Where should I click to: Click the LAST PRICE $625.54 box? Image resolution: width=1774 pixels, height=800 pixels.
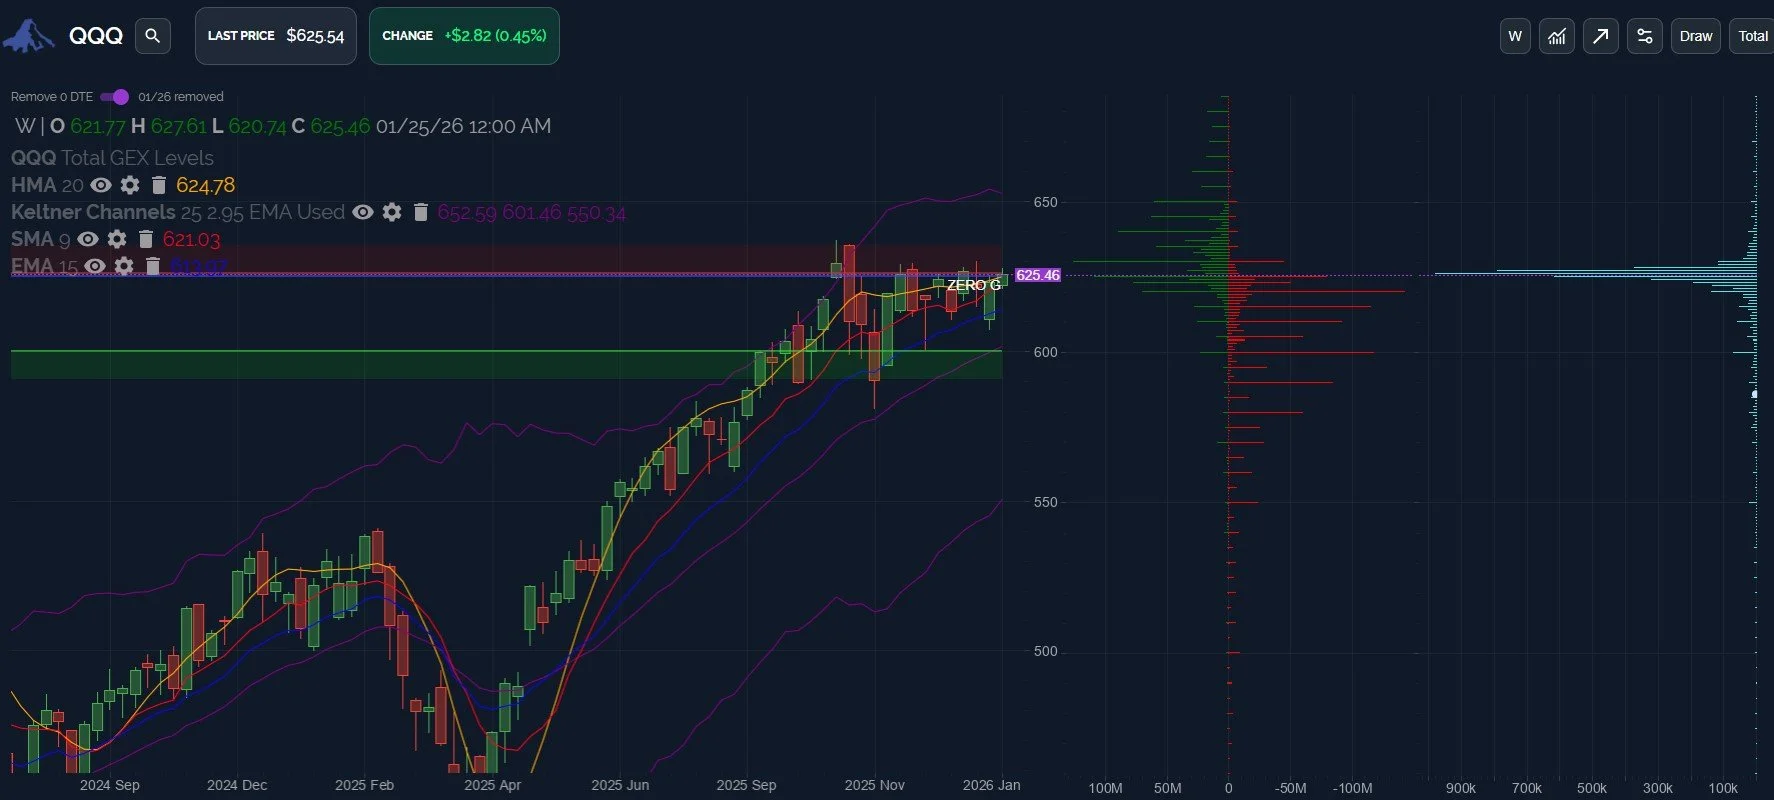(x=276, y=36)
